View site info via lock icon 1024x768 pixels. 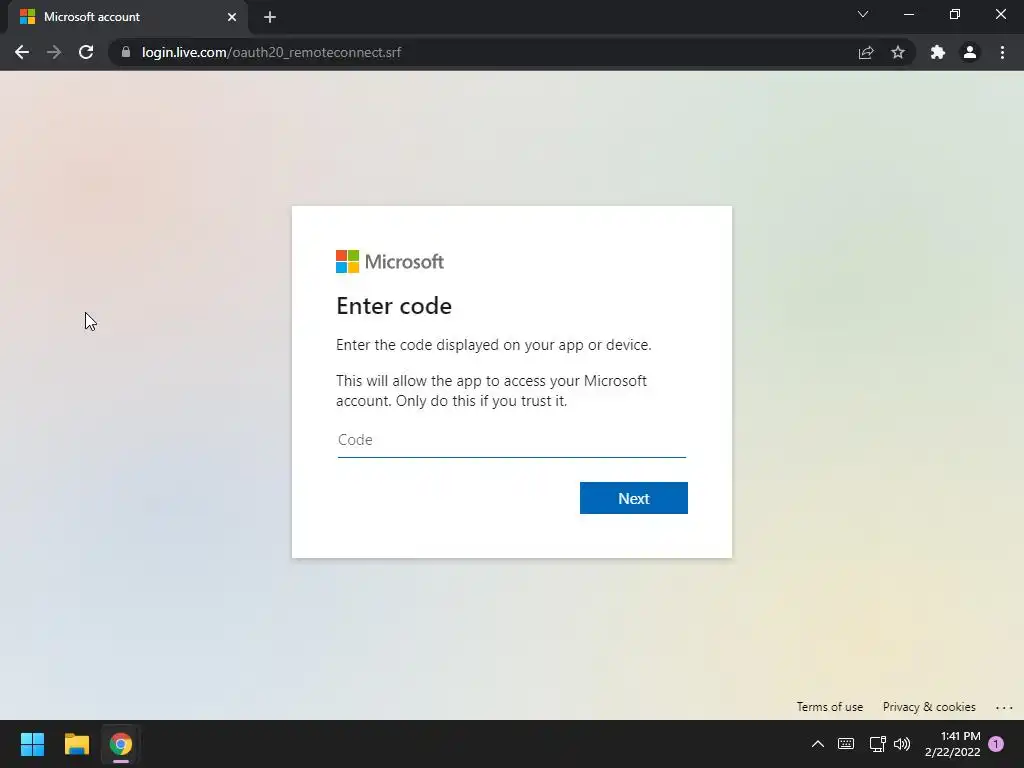coord(126,52)
